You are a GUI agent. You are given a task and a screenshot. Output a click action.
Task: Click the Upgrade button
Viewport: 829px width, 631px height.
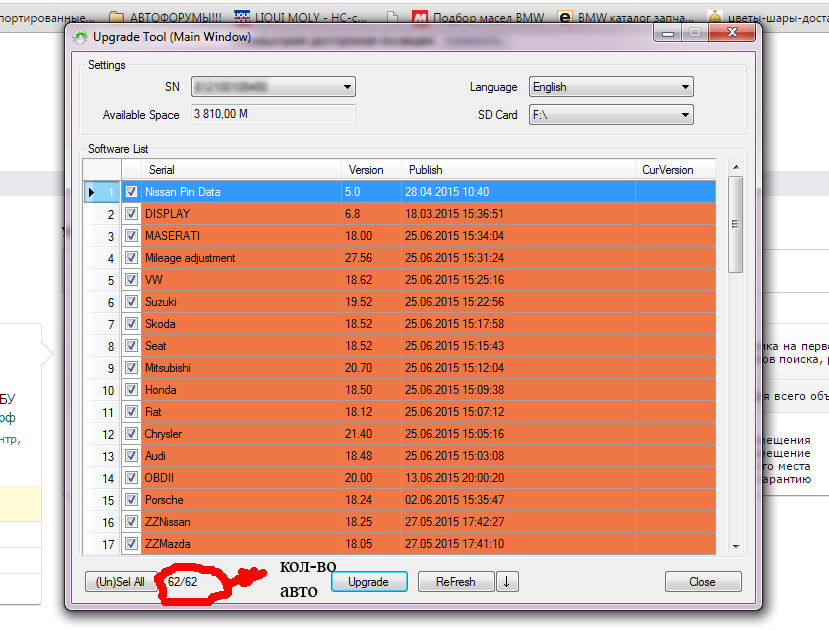(x=369, y=582)
